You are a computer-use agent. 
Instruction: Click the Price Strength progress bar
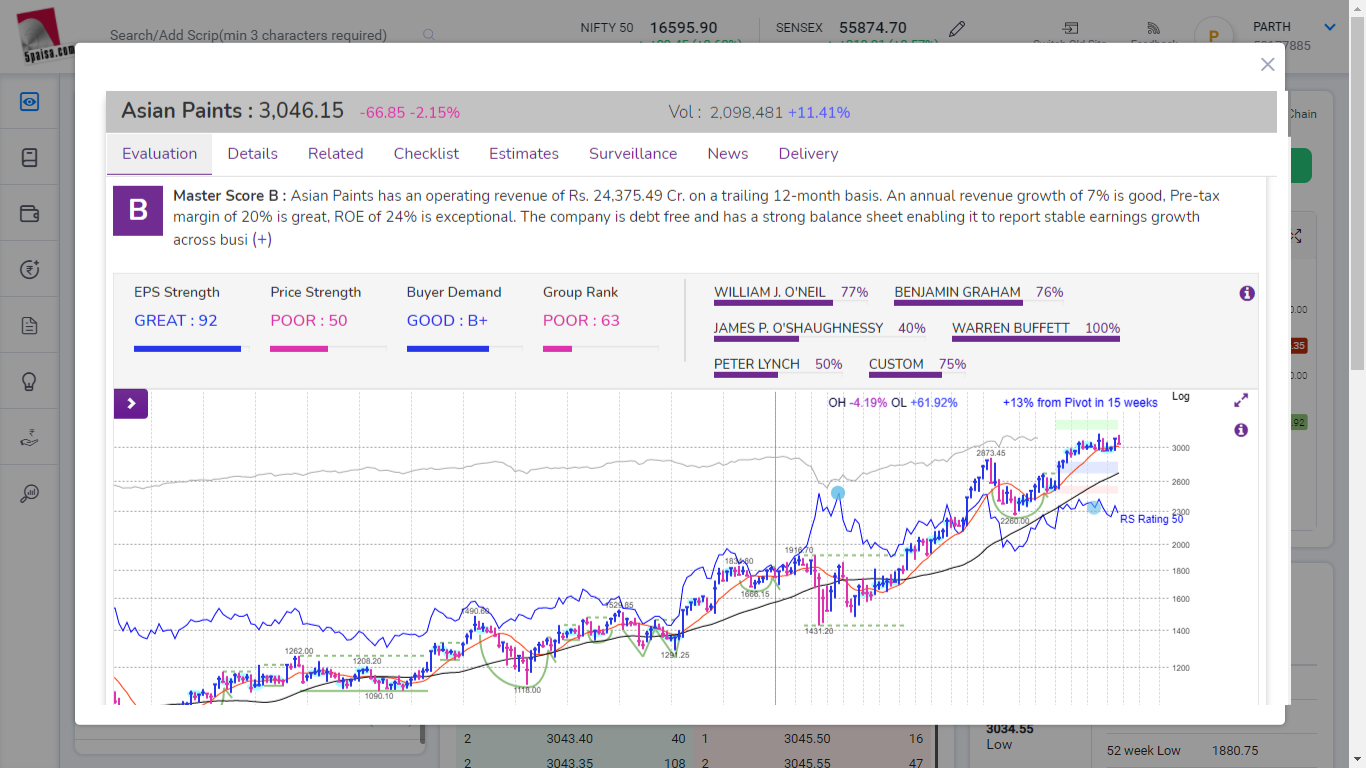pos(328,348)
